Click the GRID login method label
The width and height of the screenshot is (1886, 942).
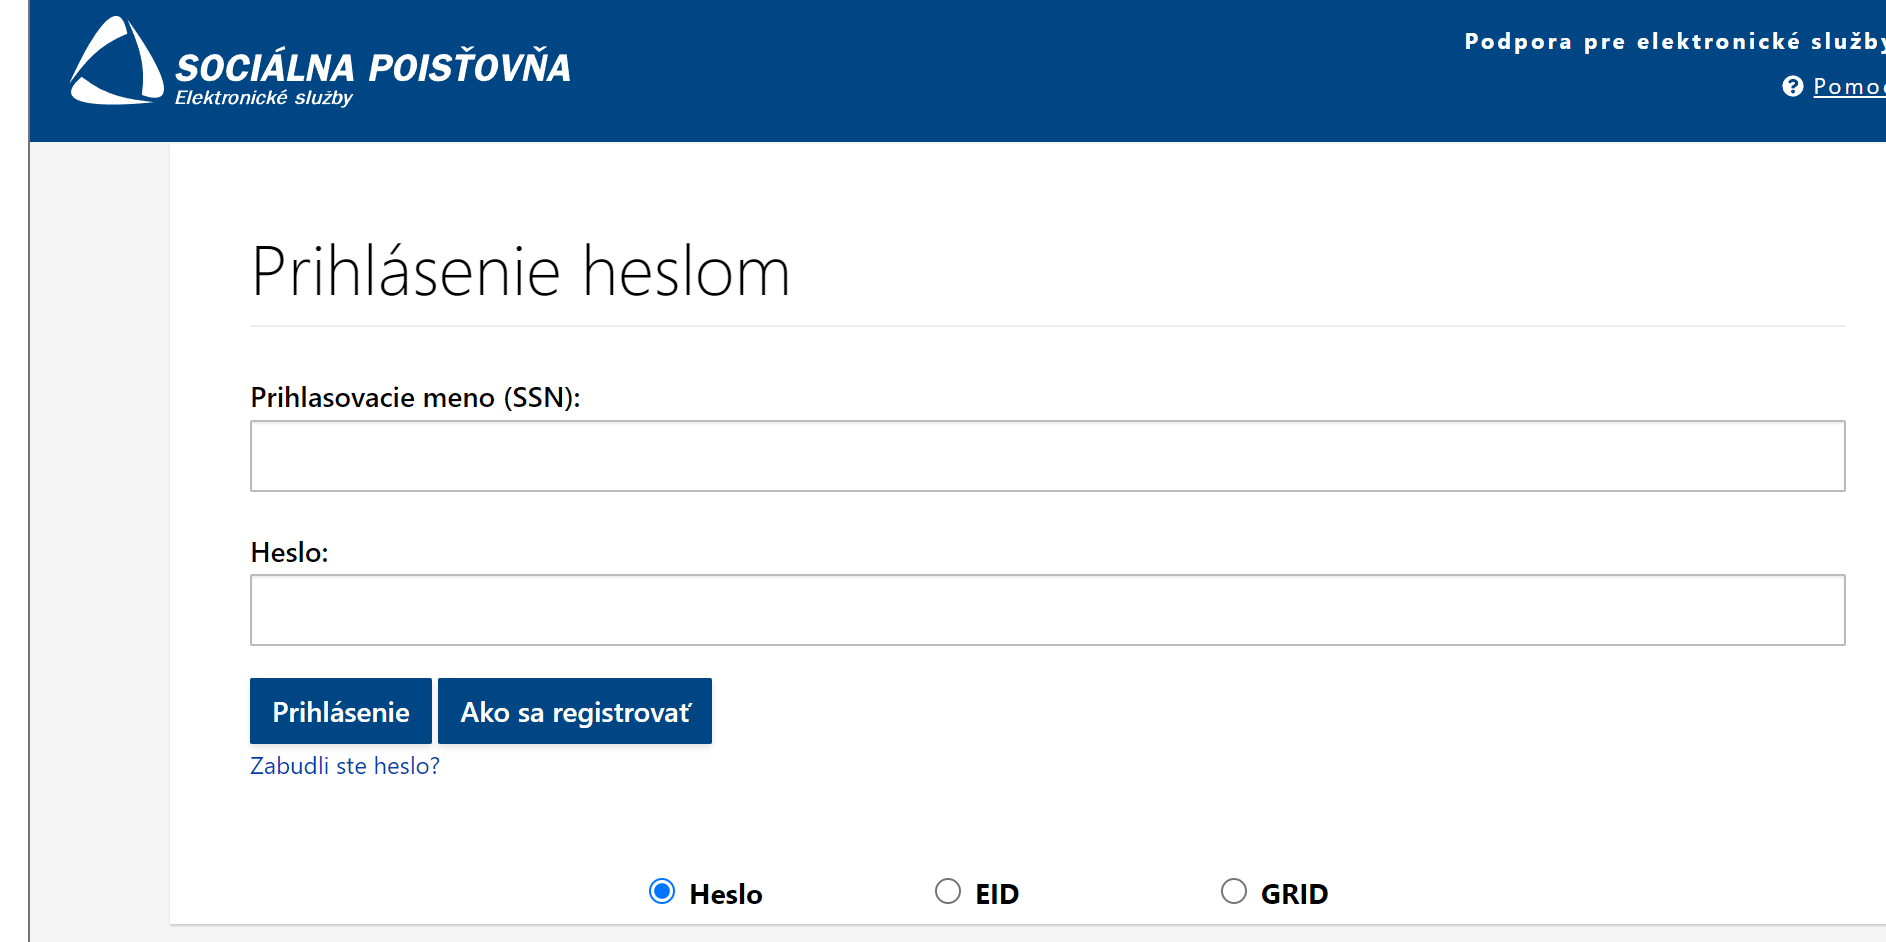pos(1294,894)
